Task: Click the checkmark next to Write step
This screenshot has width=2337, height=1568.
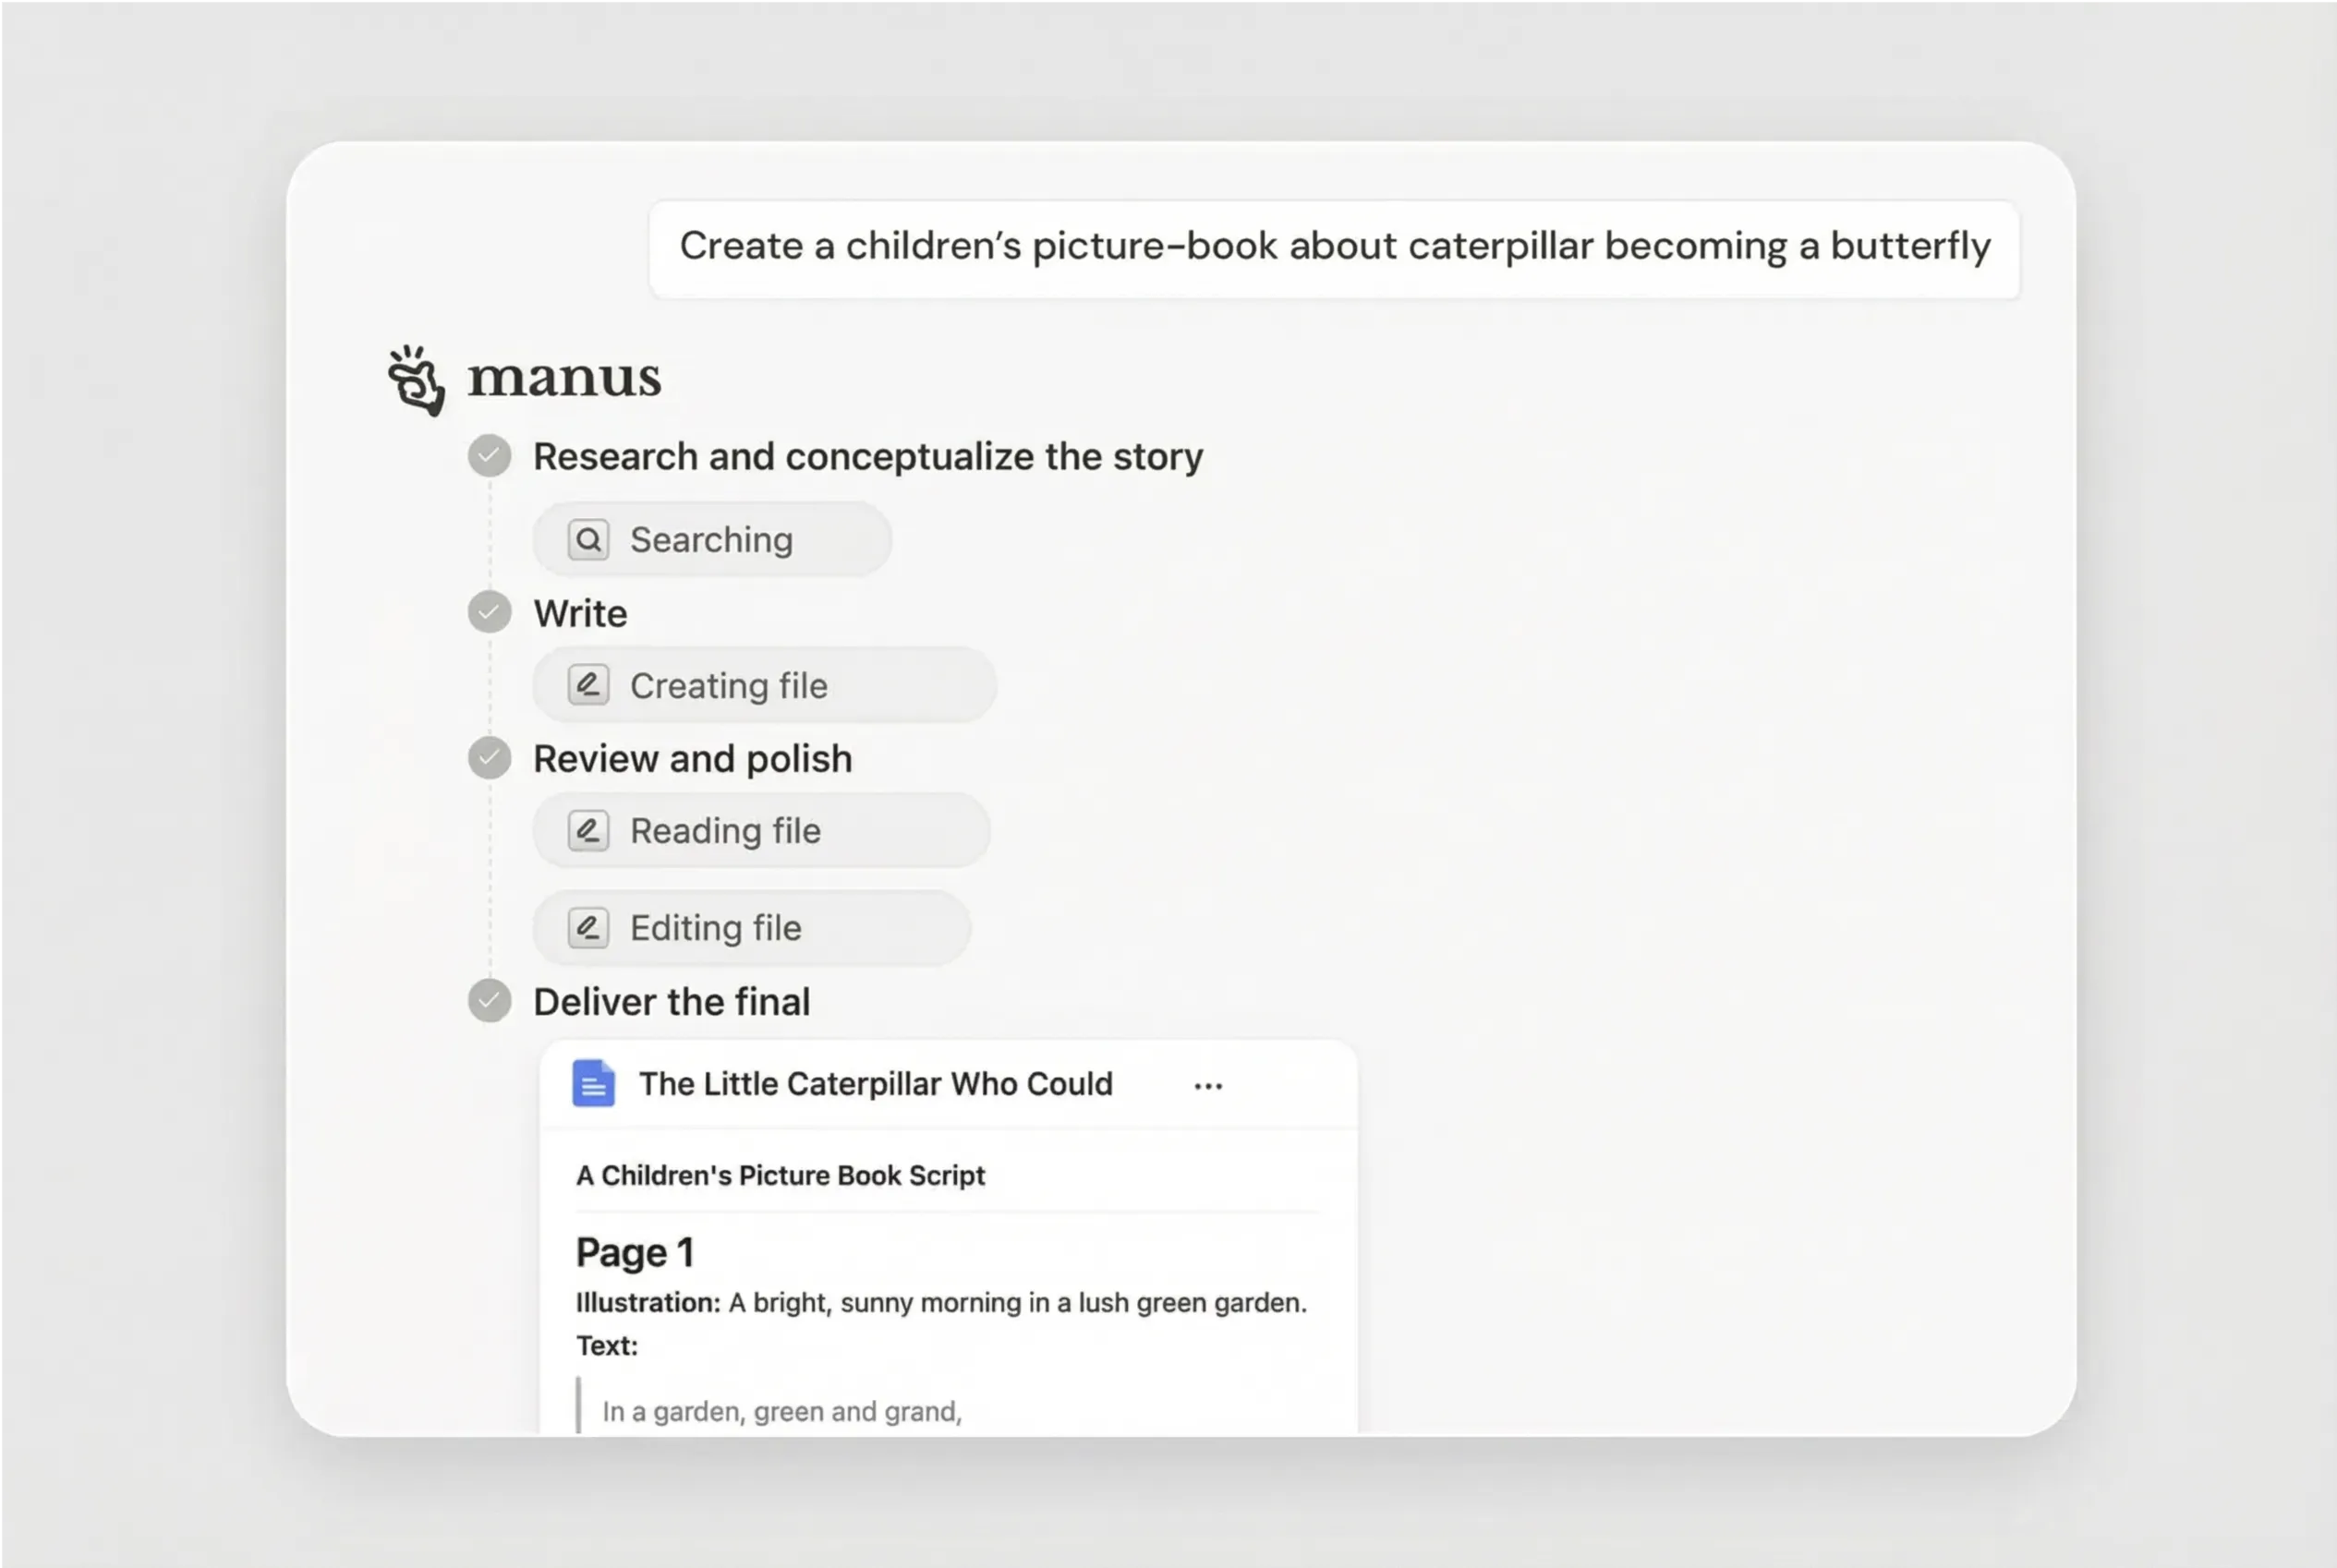Action: click(490, 612)
